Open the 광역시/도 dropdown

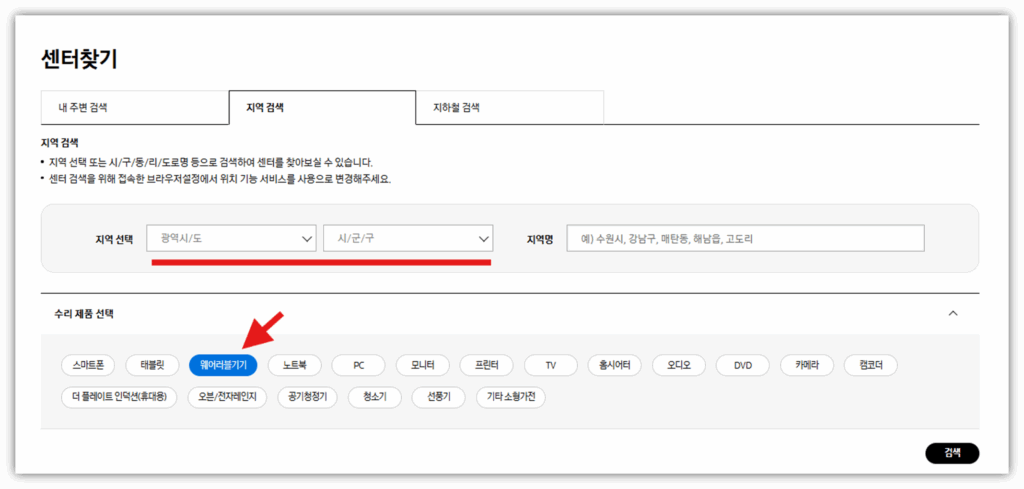point(232,238)
